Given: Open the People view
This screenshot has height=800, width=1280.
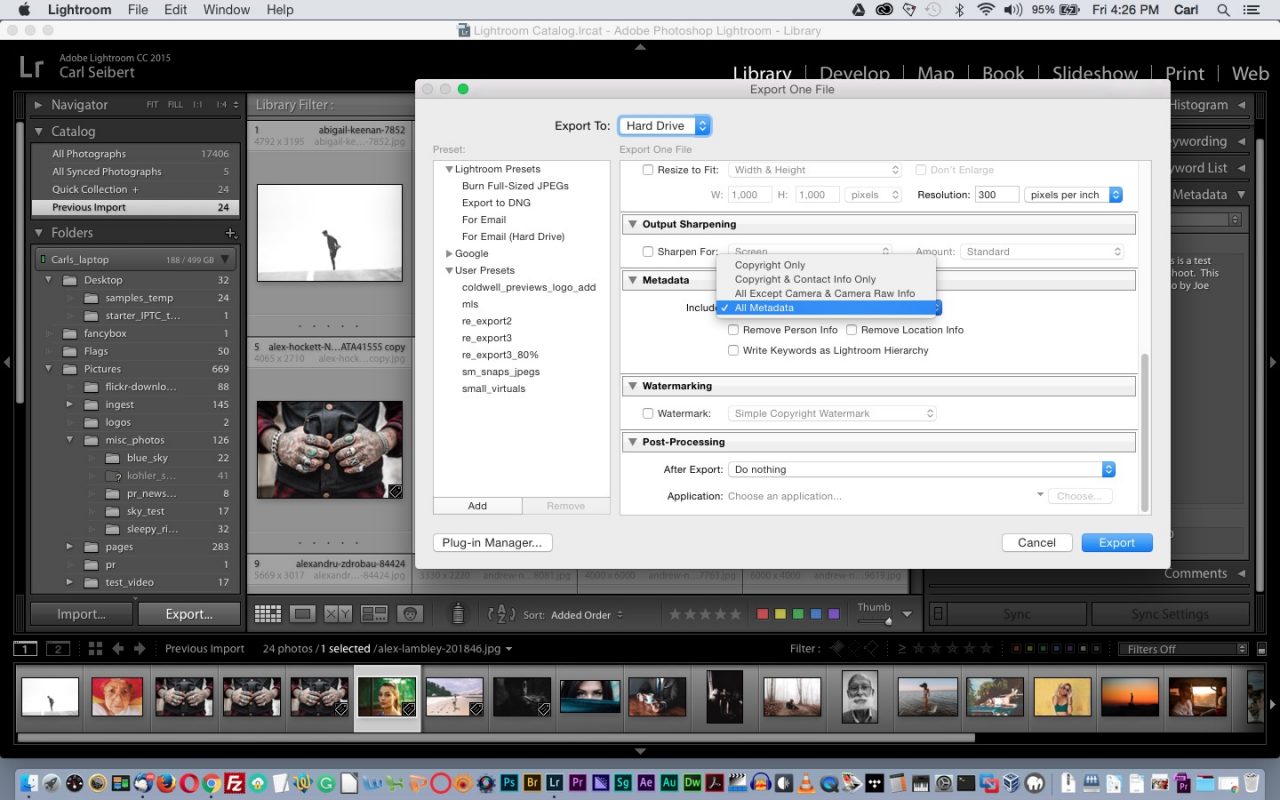Looking at the screenshot, I should [x=409, y=612].
